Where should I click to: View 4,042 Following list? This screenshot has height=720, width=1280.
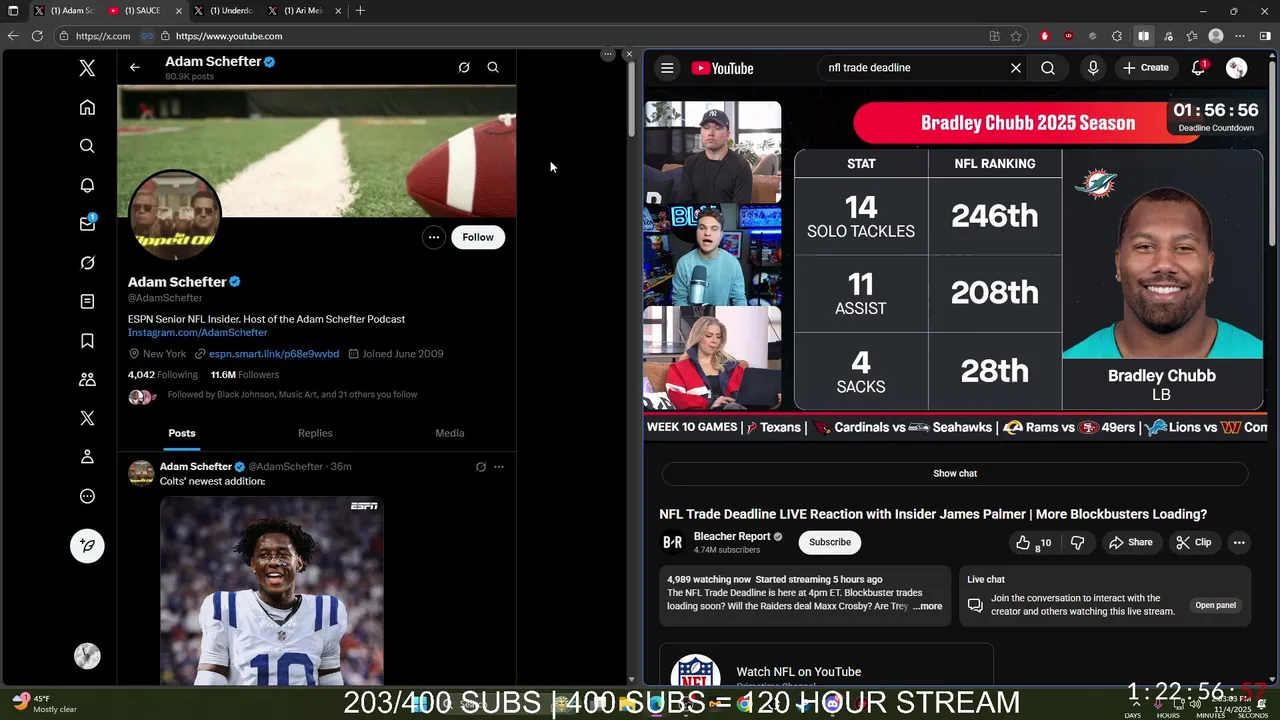point(163,375)
